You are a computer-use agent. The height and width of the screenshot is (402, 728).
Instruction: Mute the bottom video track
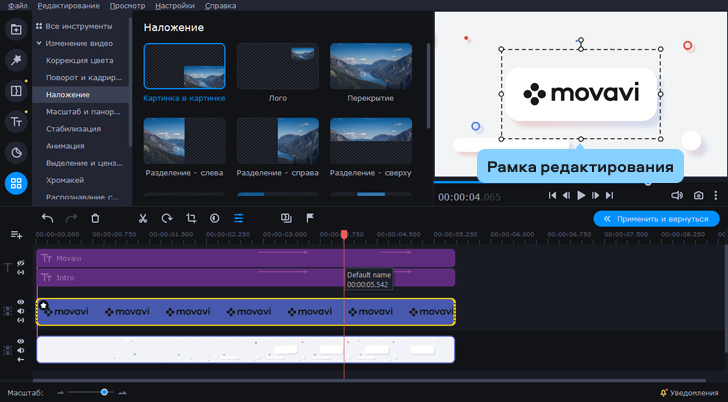coord(20,350)
